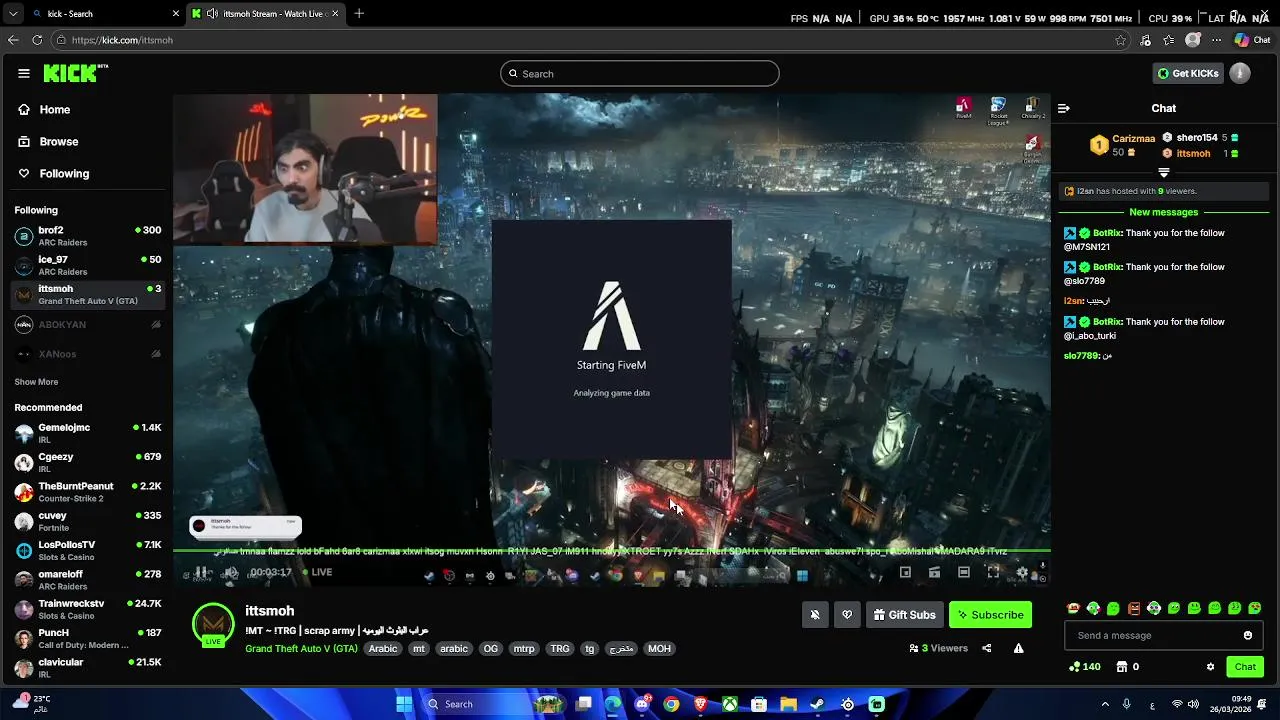
Task: Open TheBurntPeanut recommended channel
Action: point(88,492)
